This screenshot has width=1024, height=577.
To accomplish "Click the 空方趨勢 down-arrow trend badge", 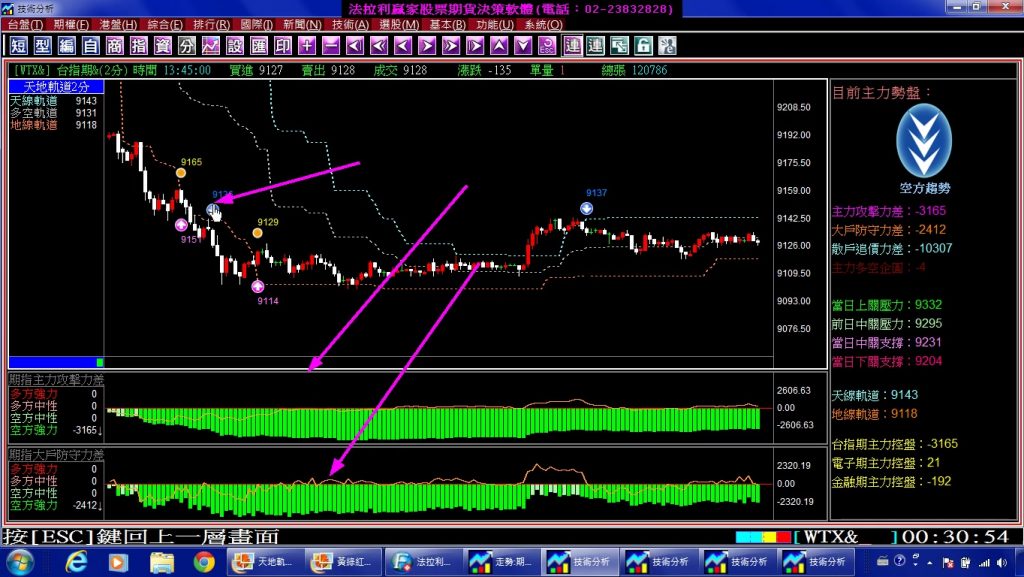I will (924, 141).
